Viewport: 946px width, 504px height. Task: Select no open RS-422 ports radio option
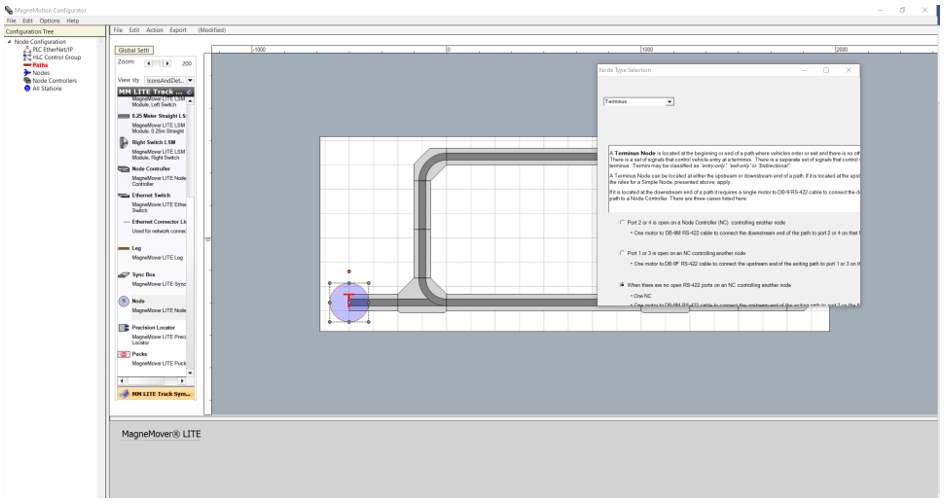point(622,284)
